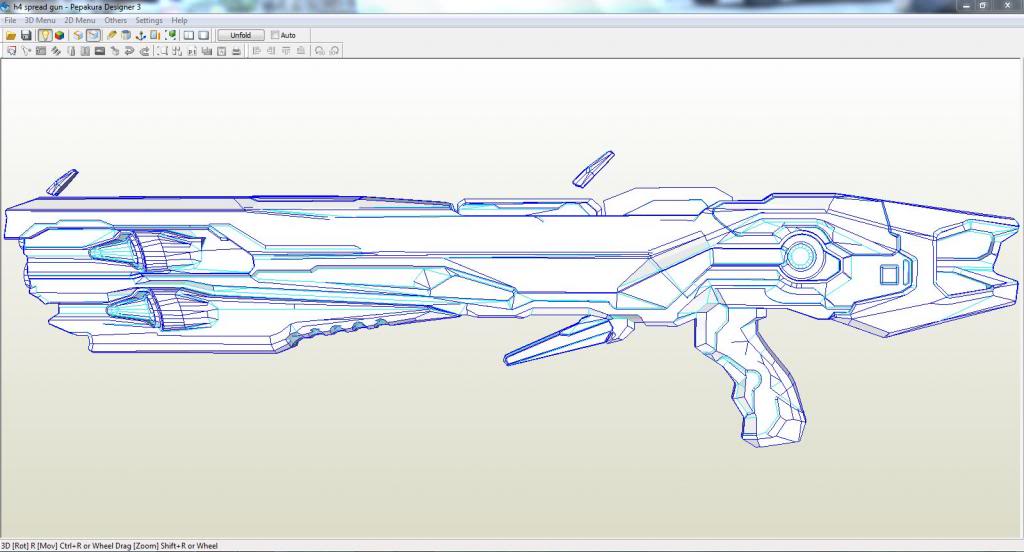Click the blue cylinder model icon
The image size is (1024, 552).
pyautogui.click(x=126, y=35)
